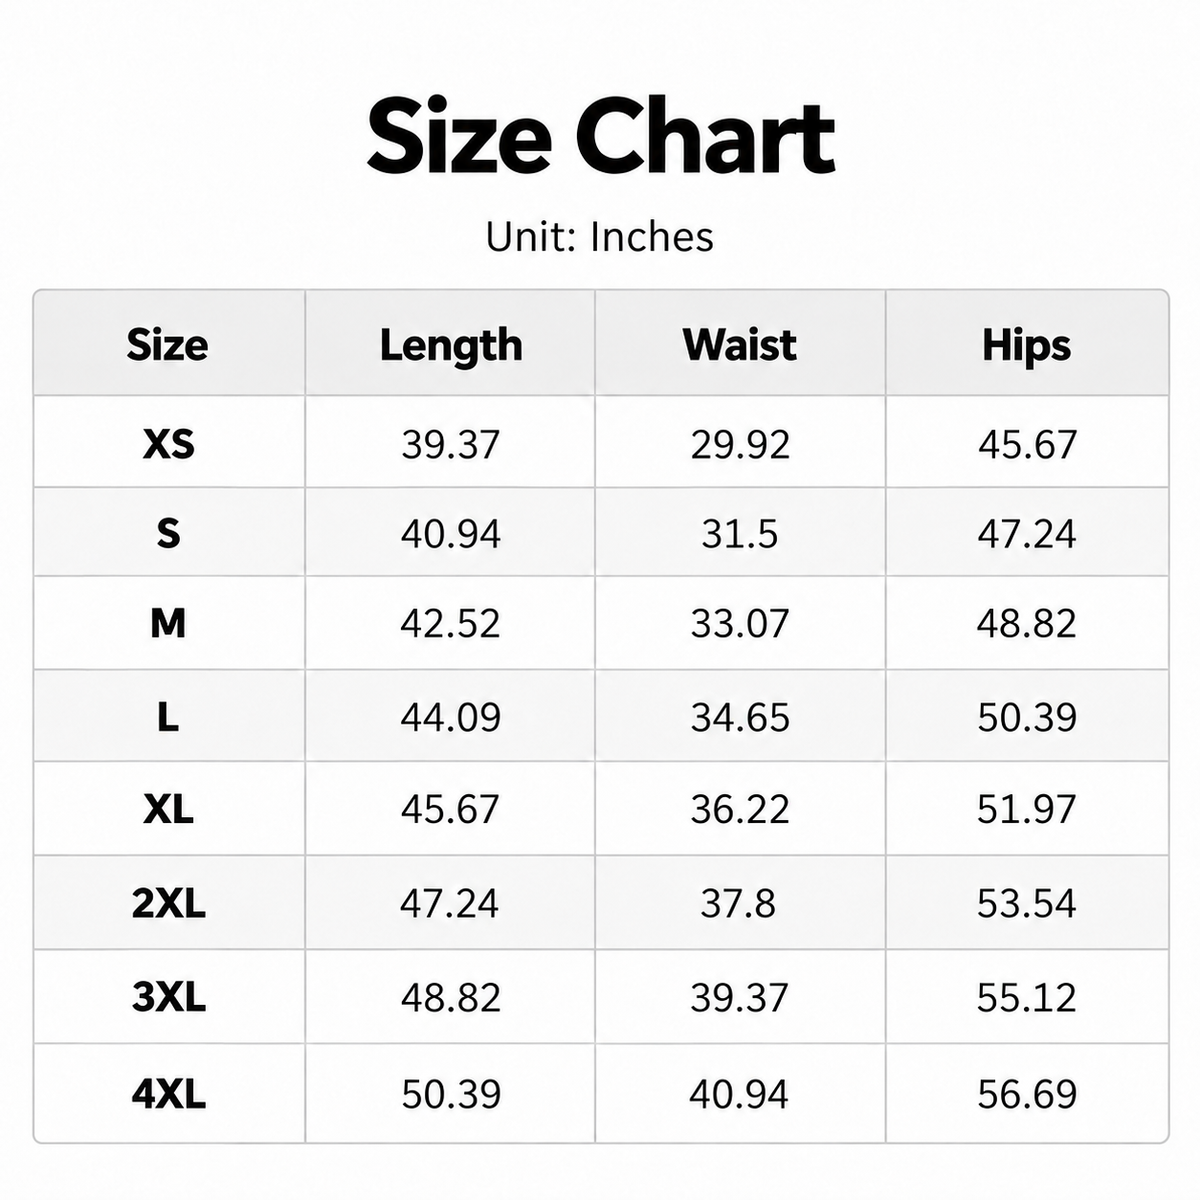Select 4XL hips value 56.69
Image resolution: width=1200 pixels, height=1200 pixels.
pyautogui.click(x=1027, y=1094)
